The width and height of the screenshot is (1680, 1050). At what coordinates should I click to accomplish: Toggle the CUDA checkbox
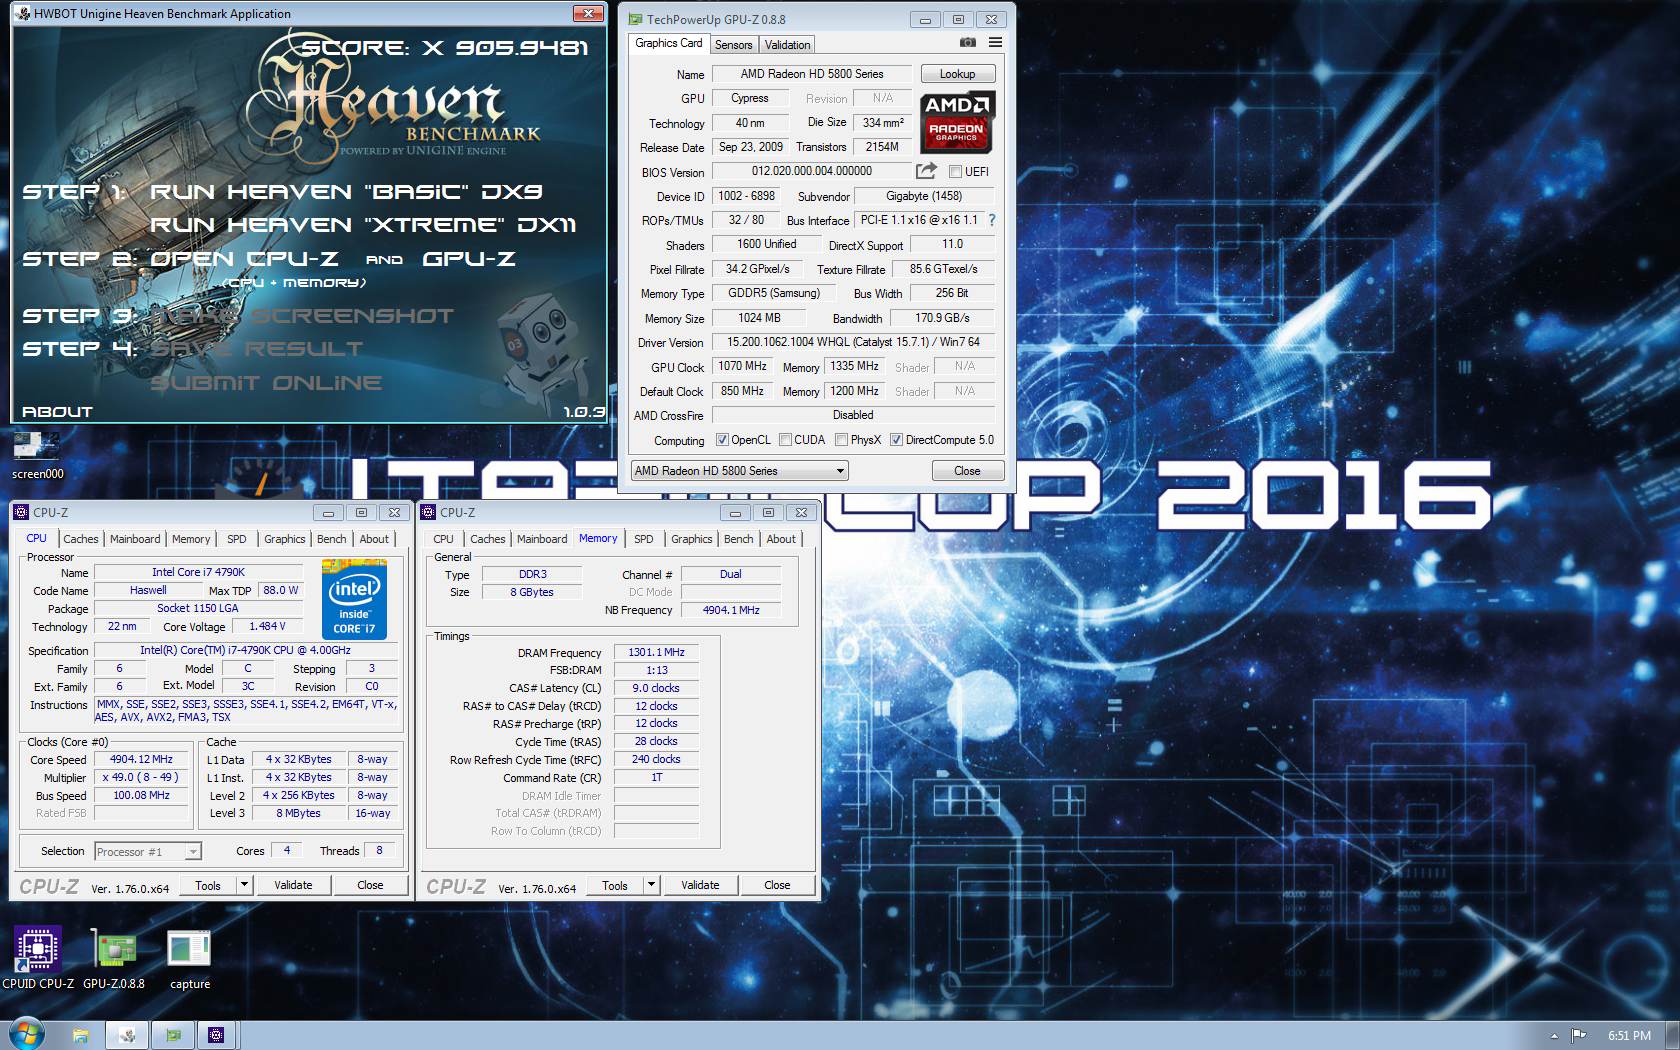[x=785, y=440]
